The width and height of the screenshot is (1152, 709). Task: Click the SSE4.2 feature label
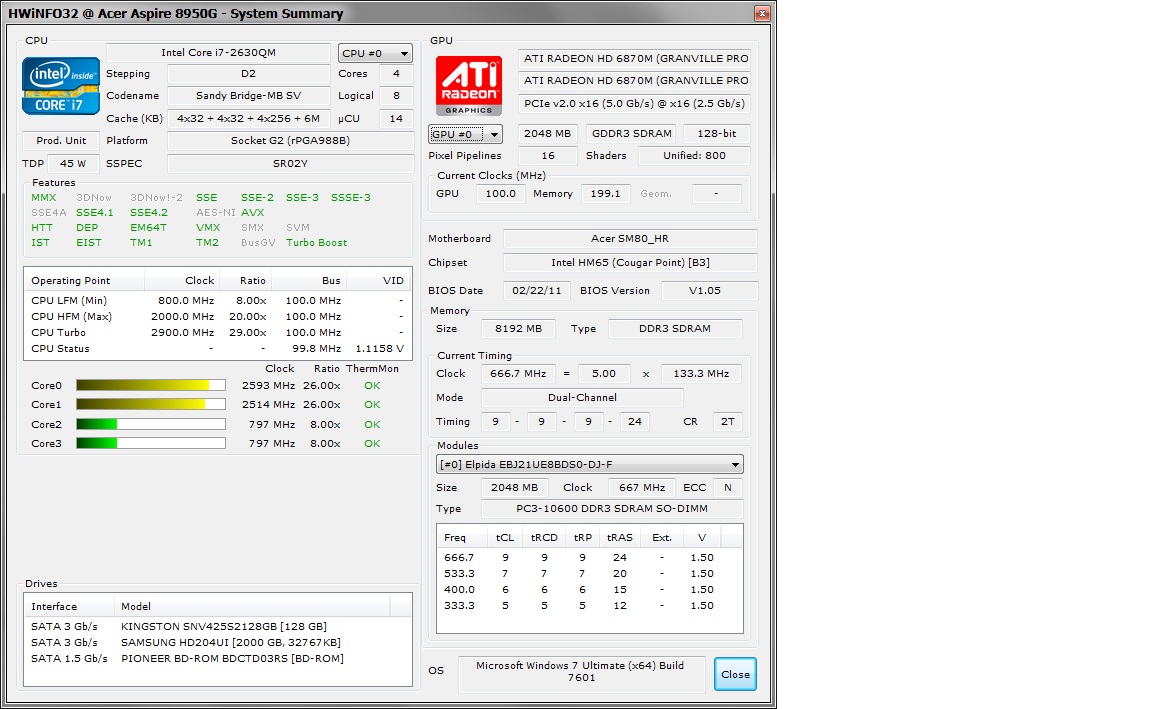click(148, 212)
